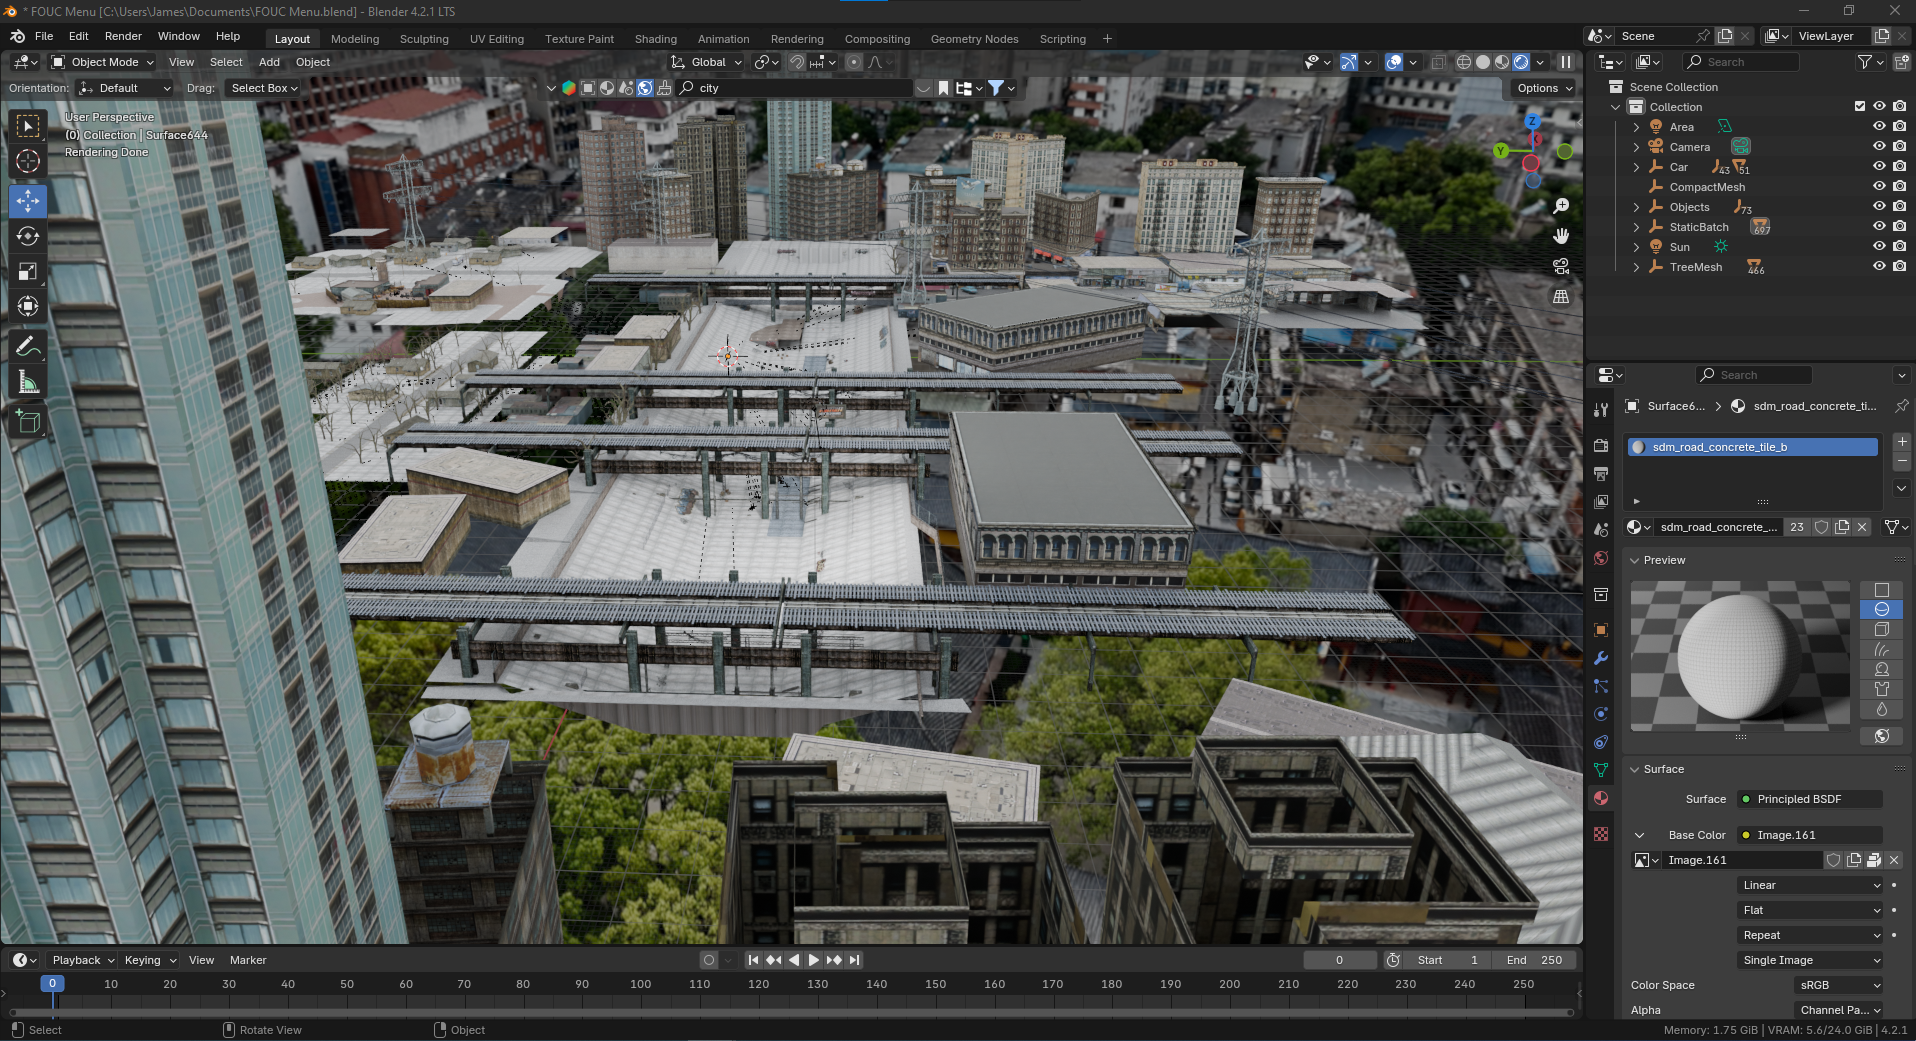Expand the Car item in the outliner

[x=1636, y=167]
